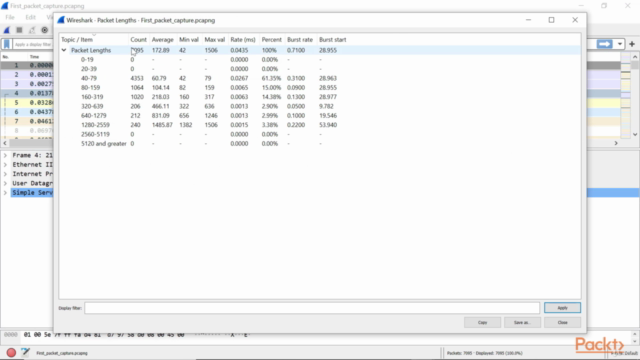The width and height of the screenshot is (640, 360).
Task: Sort by the Burst rate column header
Action: pos(300,40)
